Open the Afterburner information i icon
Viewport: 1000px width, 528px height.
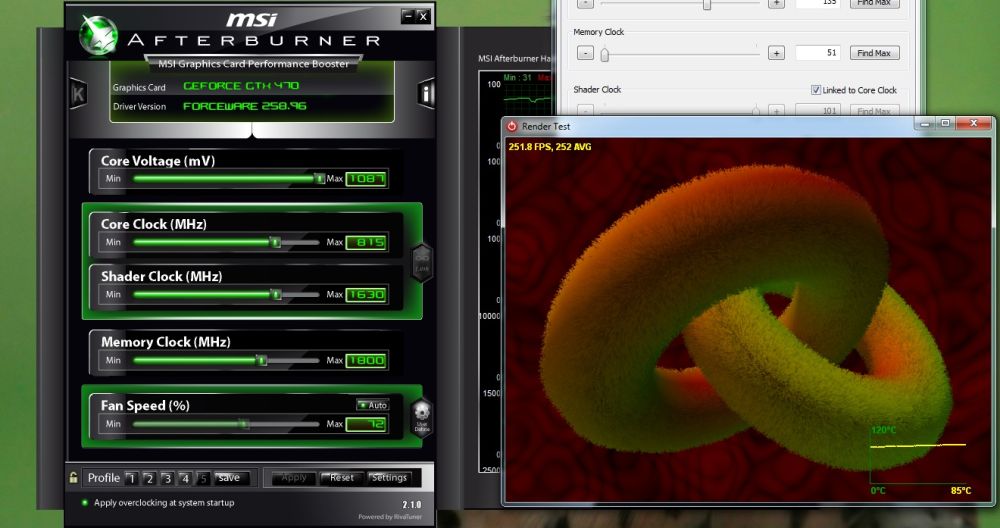click(426, 94)
